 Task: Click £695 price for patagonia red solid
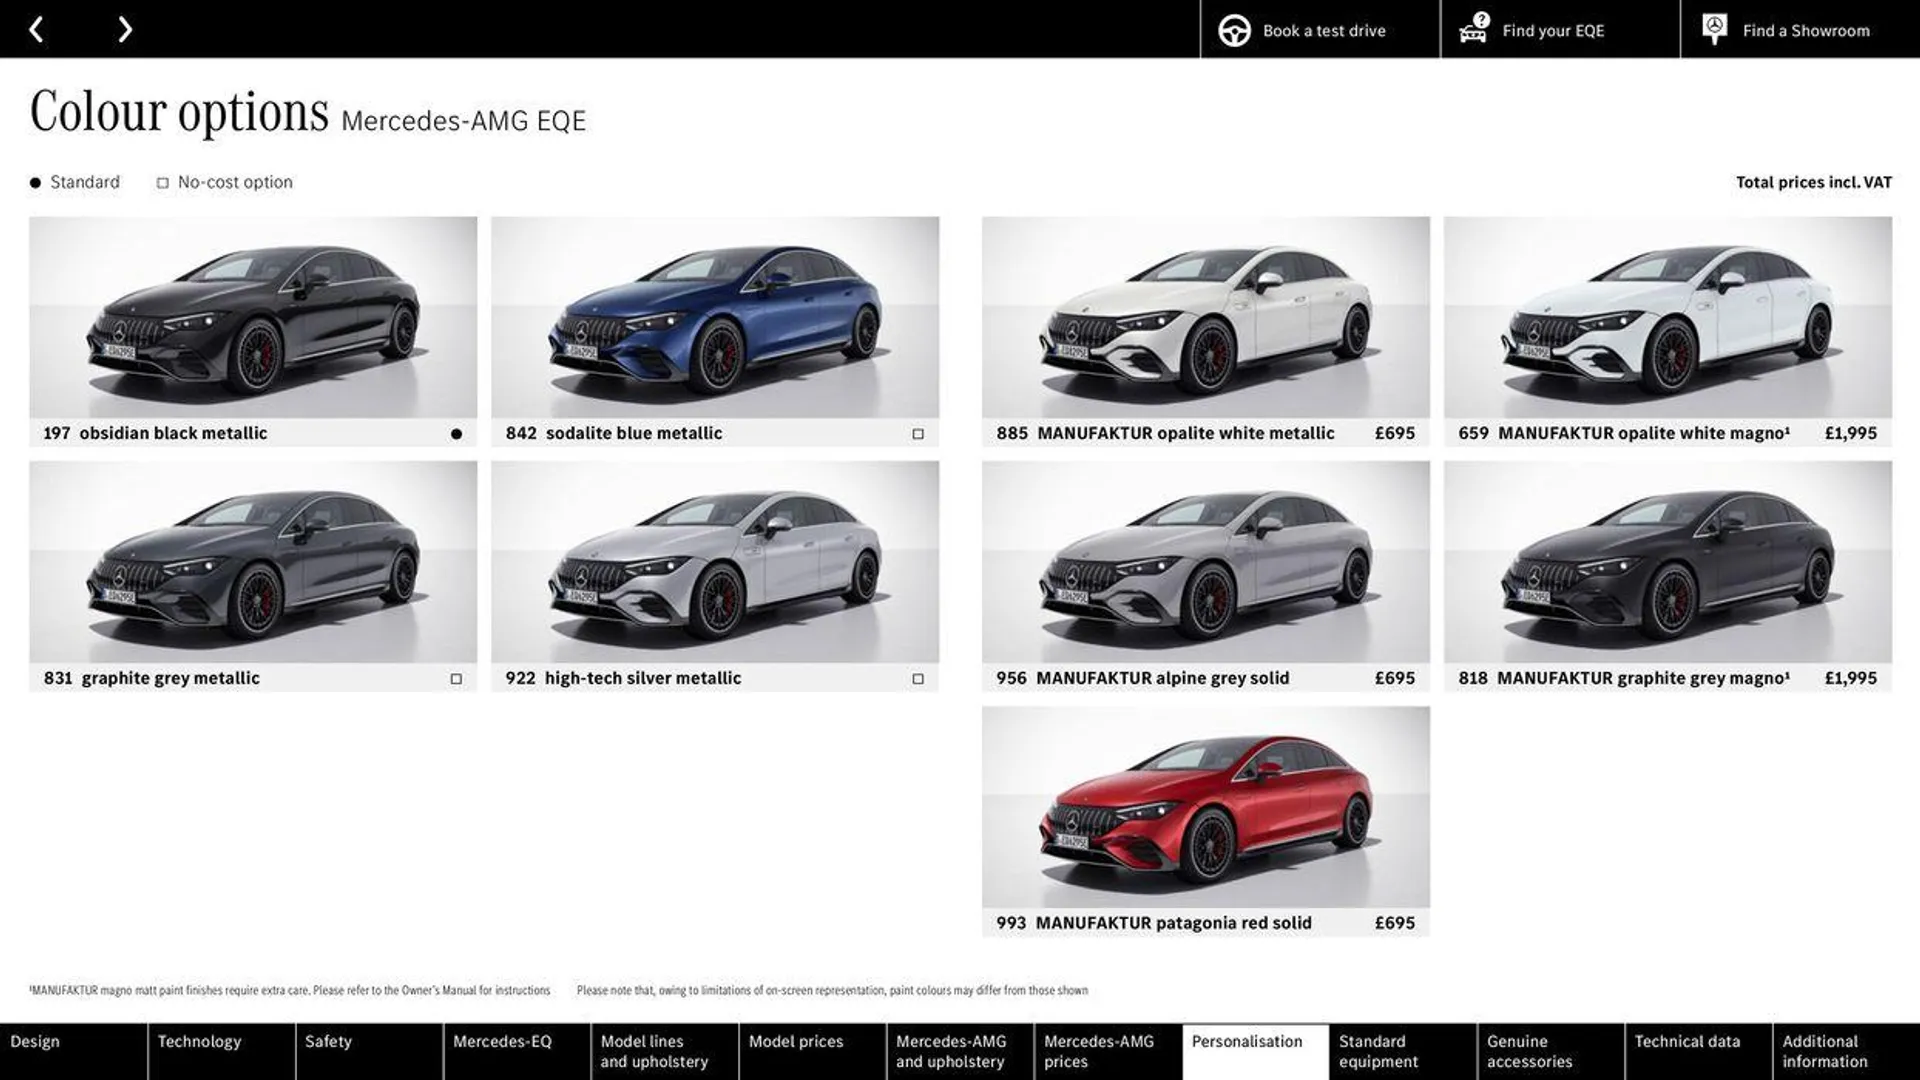point(1395,923)
